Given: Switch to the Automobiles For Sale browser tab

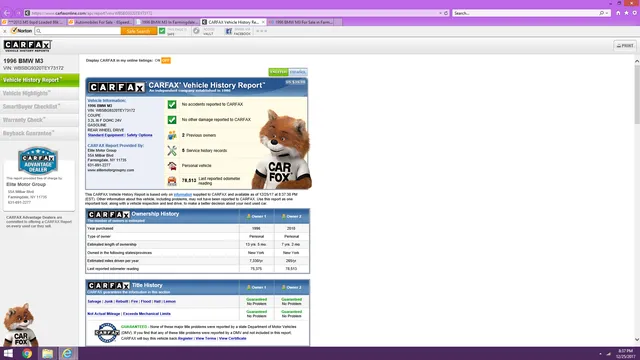Looking at the screenshot, I should pos(100,22).
